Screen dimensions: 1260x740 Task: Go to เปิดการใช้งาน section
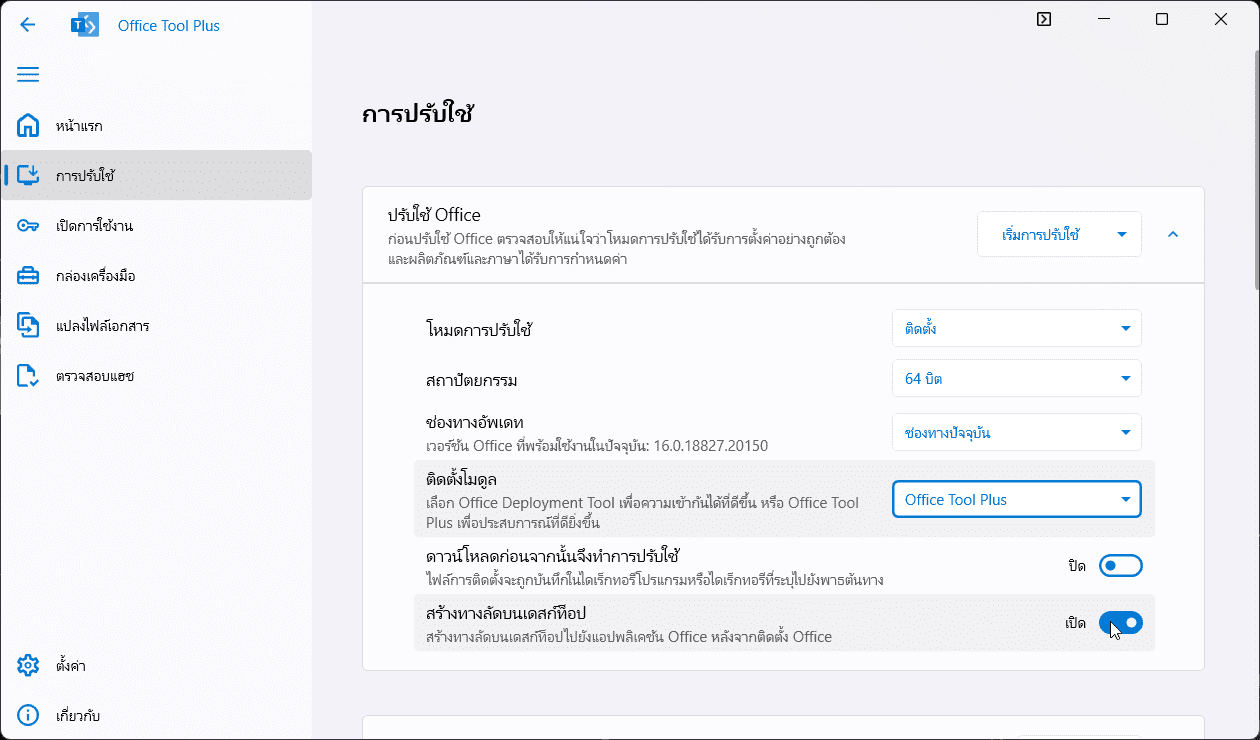(156, 226)
